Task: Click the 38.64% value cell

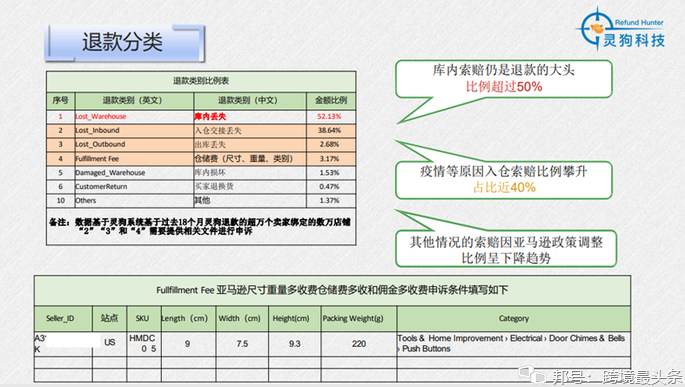Action: tap(331, 131)
